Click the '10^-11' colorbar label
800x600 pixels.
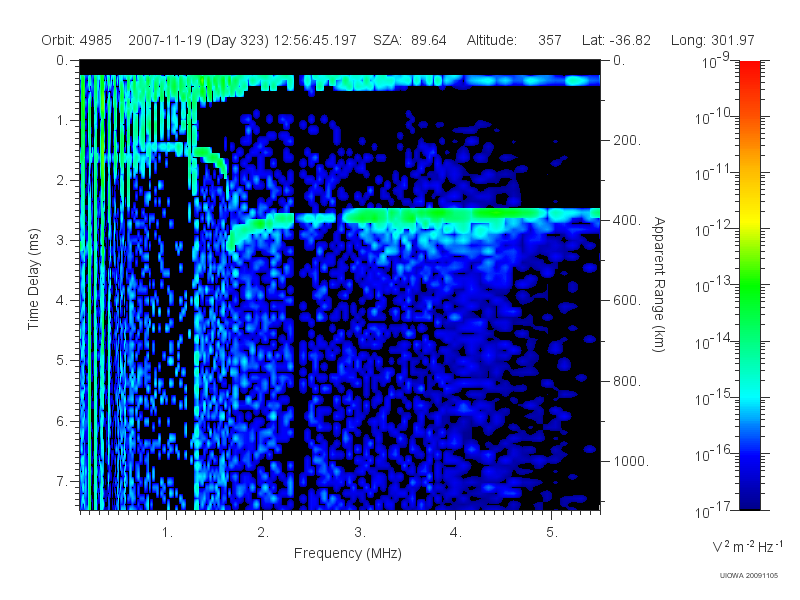[714, 173]
